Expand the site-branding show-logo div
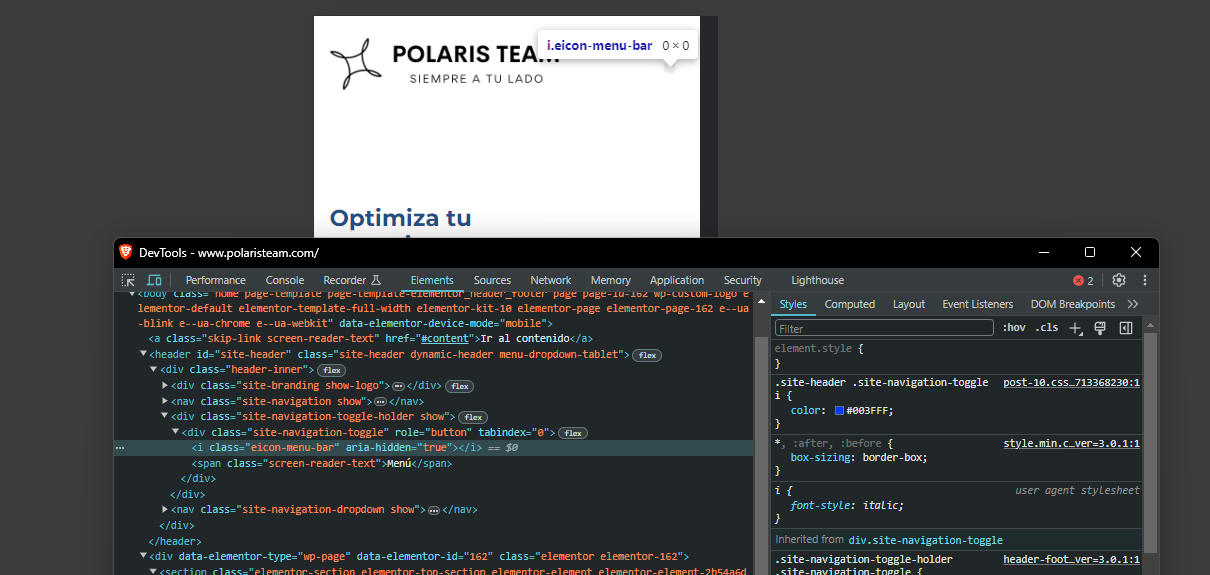The height and width of the screenshot is (575, 1210). (165, 385)
